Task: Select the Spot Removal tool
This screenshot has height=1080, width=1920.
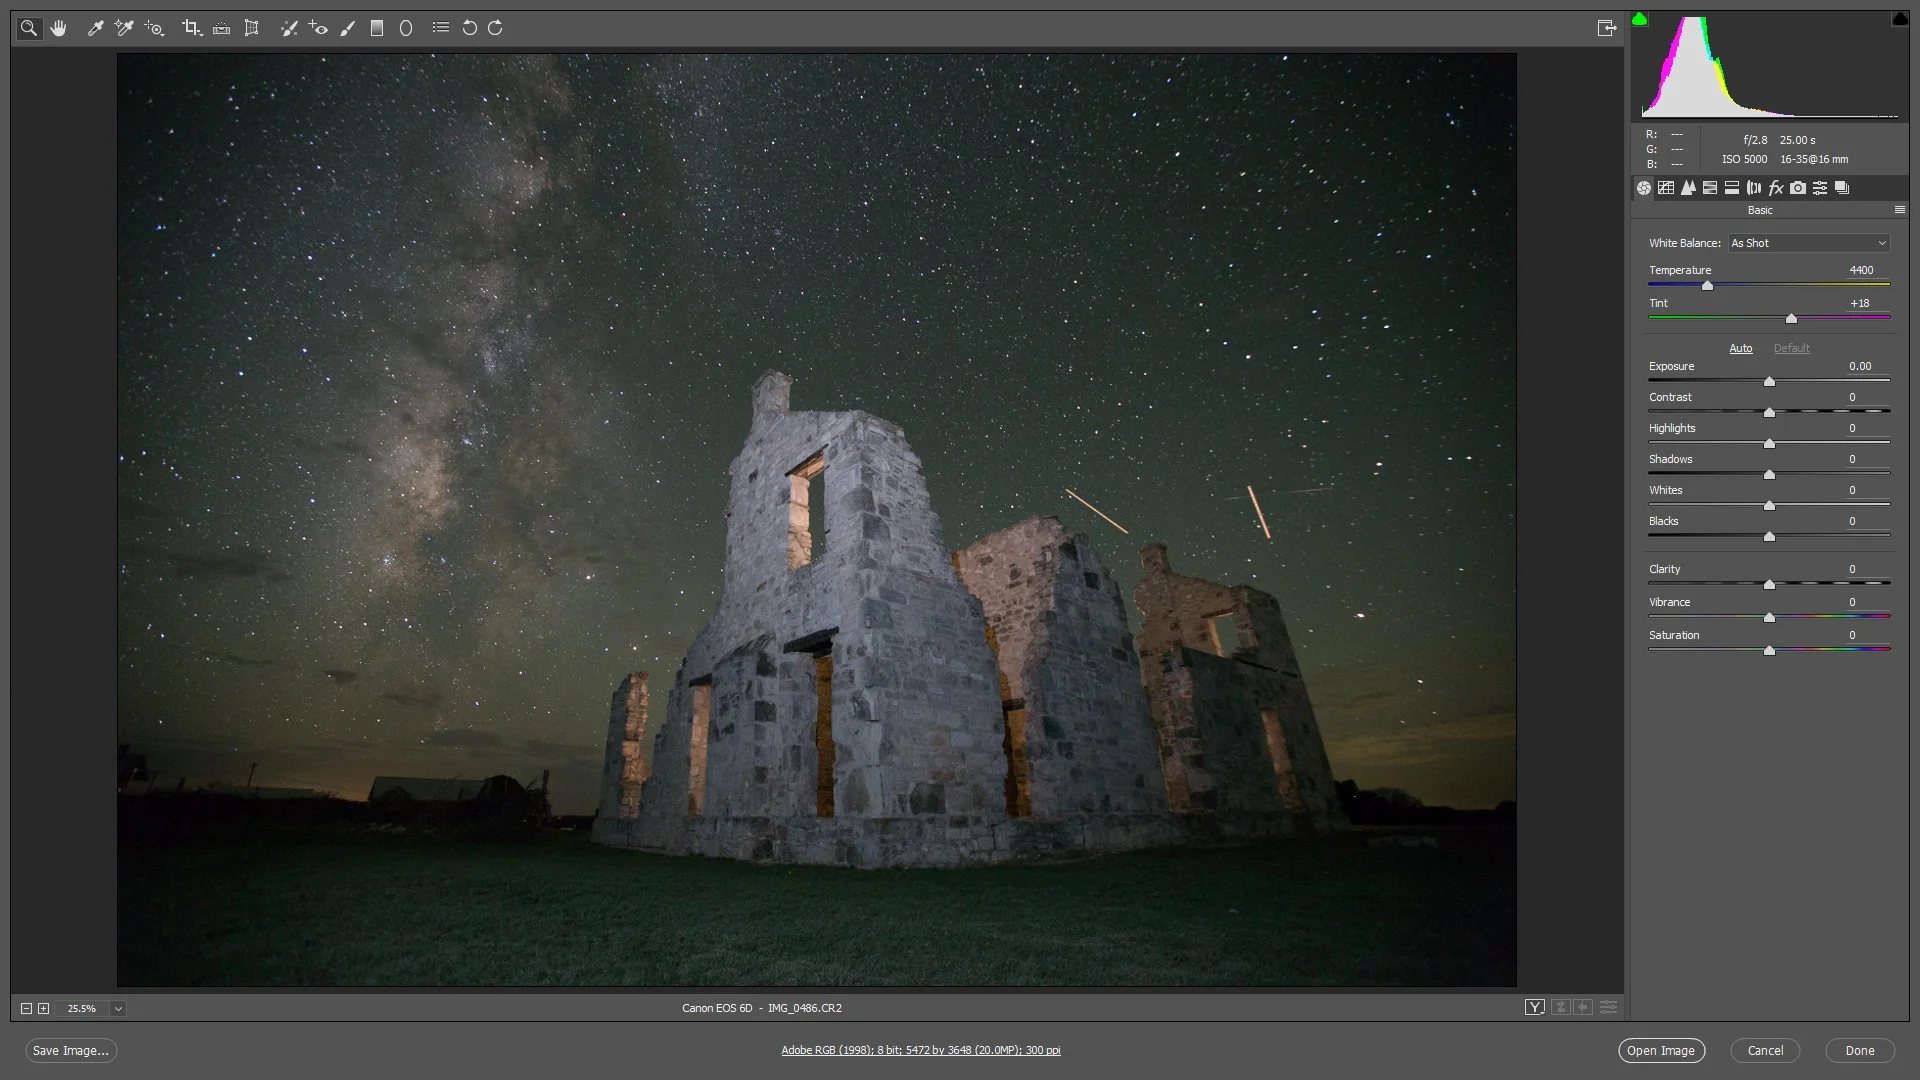Action: tap(289, 28)
